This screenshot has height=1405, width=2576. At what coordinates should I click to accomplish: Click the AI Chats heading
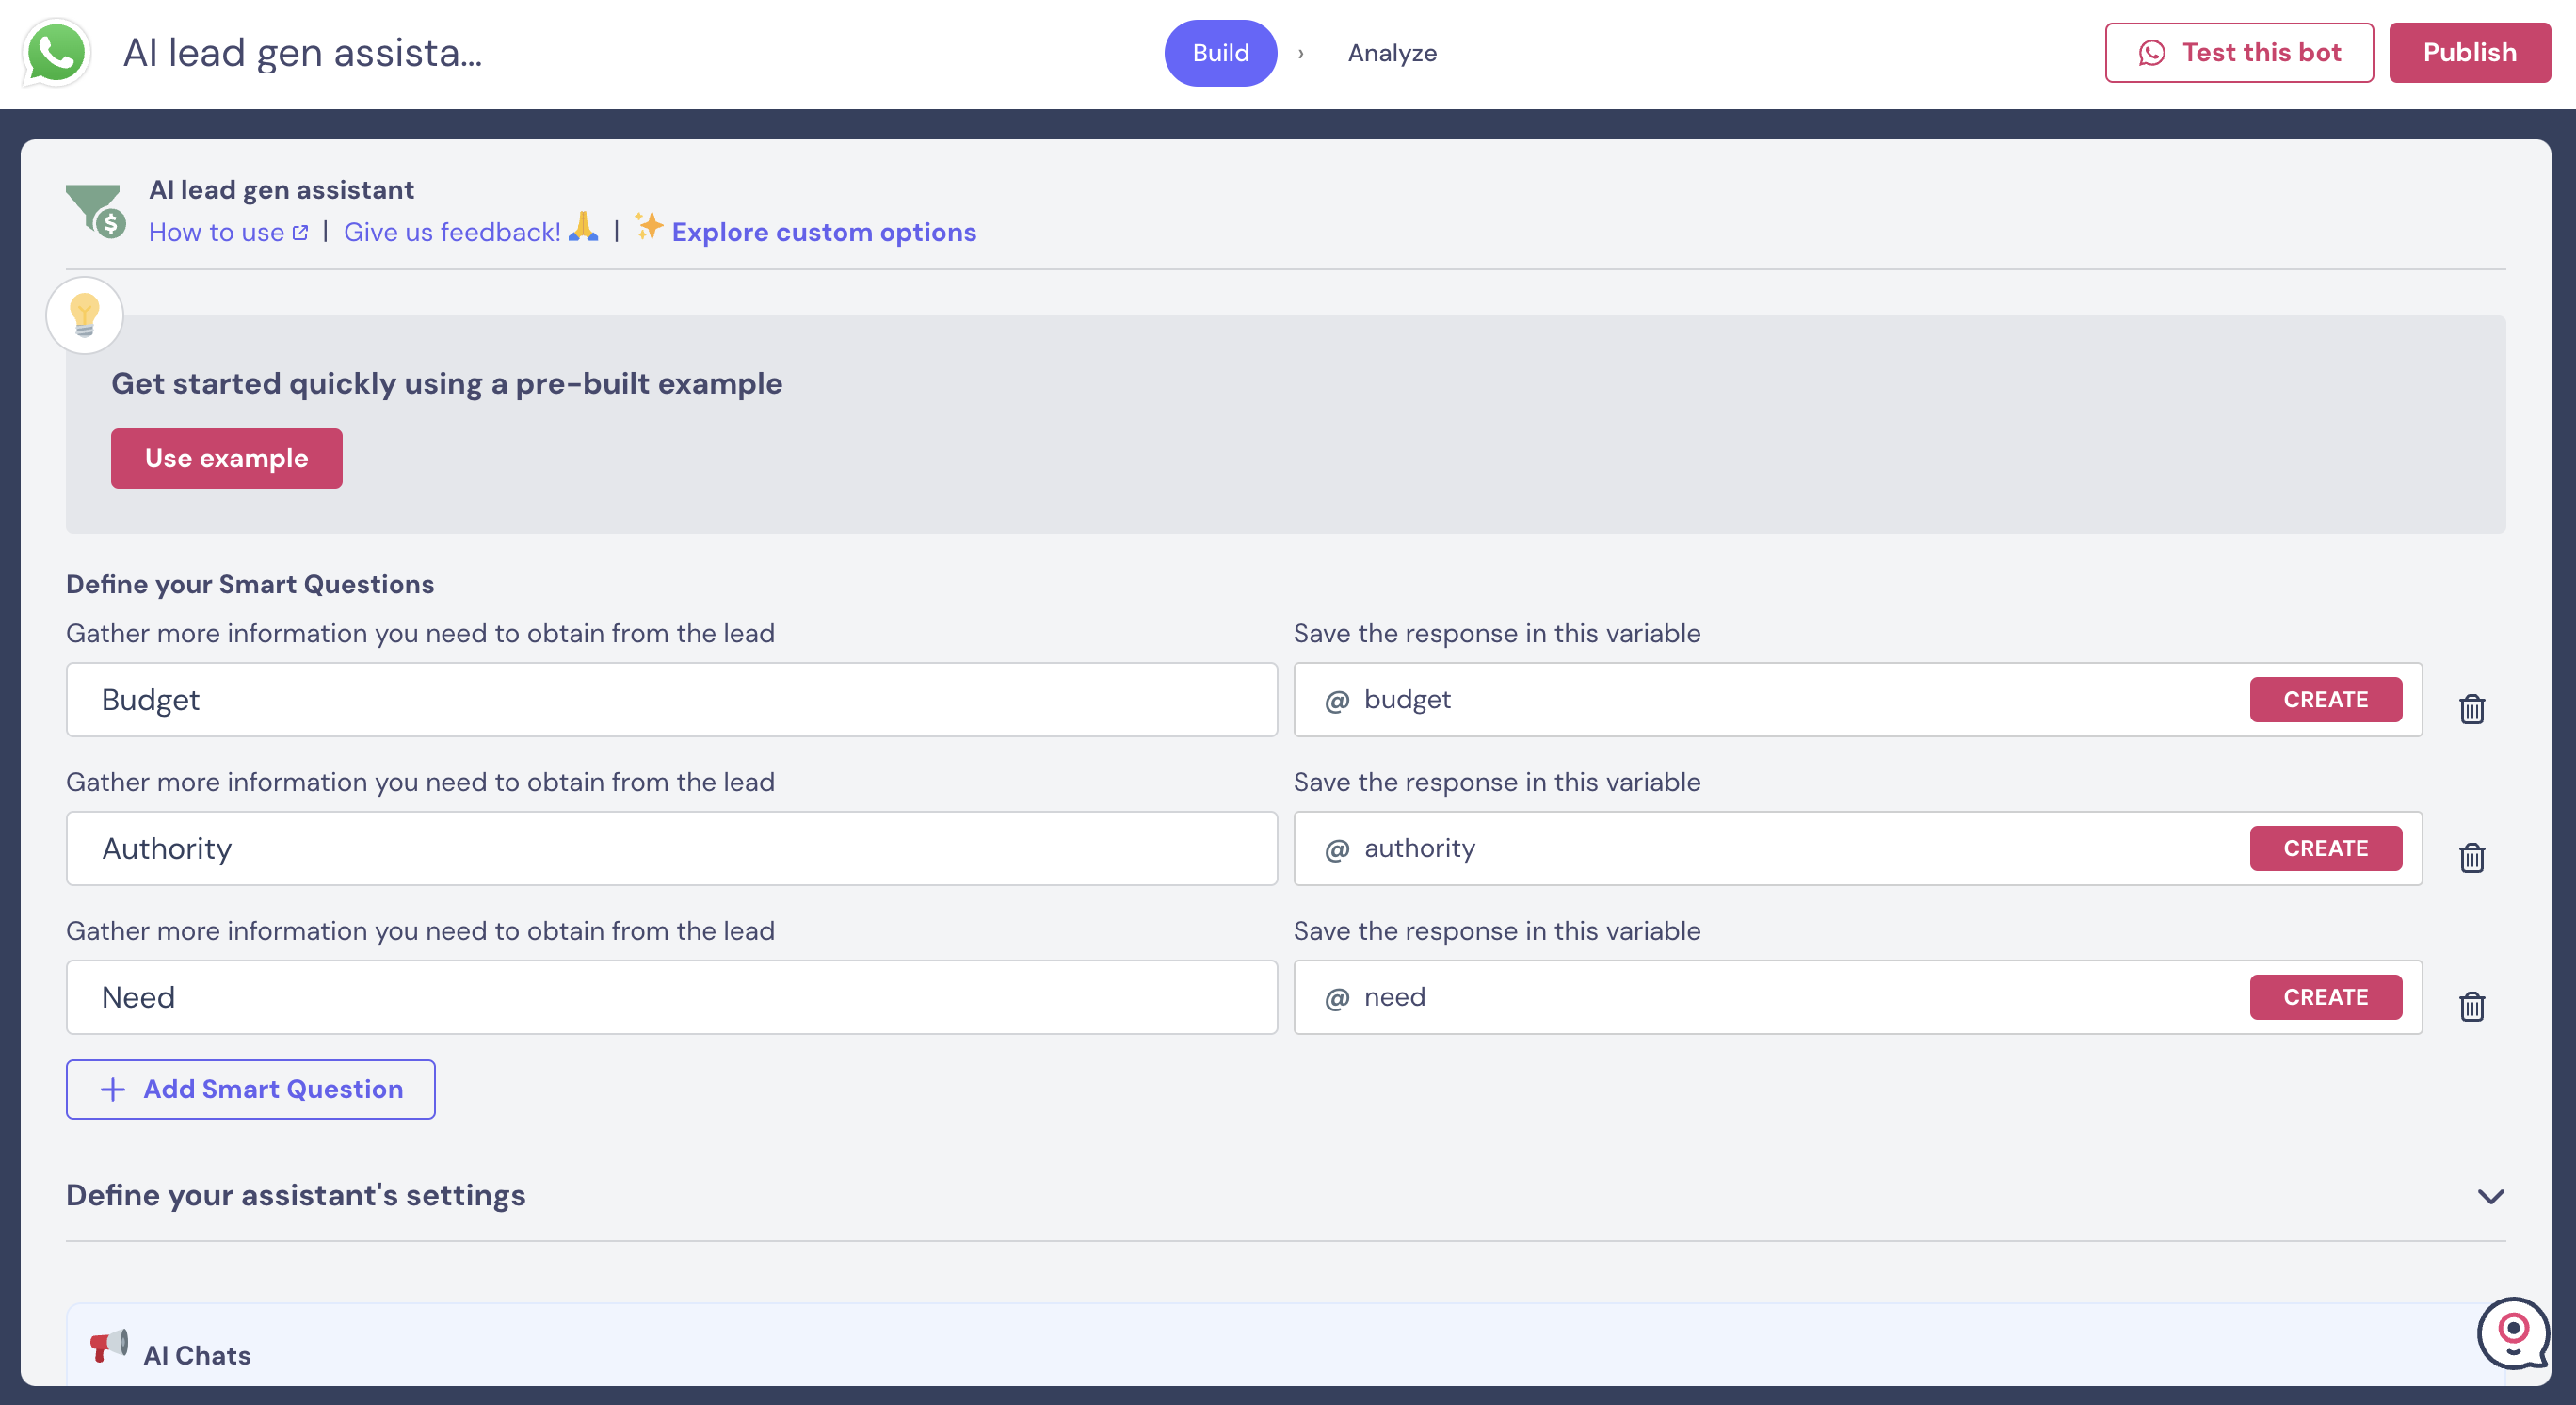click(197, 1355)
